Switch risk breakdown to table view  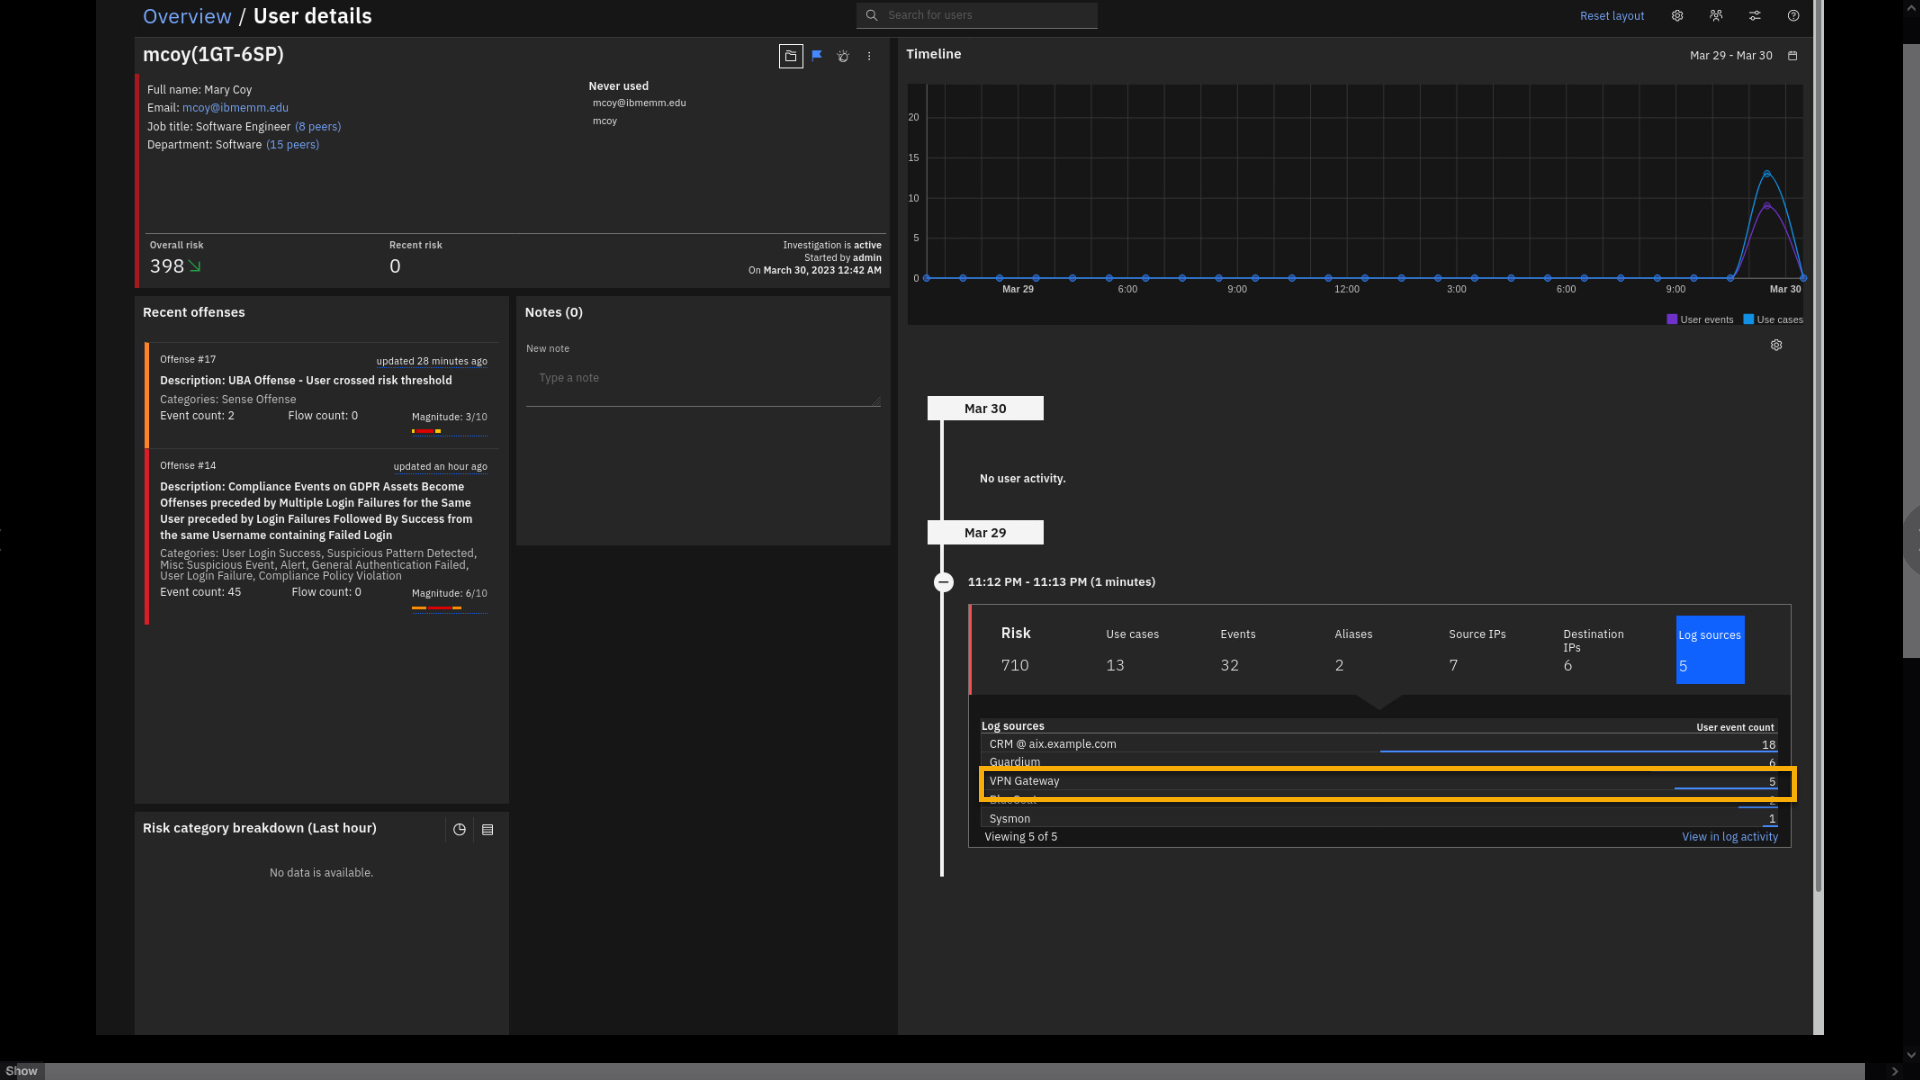(x=488, y=829)
